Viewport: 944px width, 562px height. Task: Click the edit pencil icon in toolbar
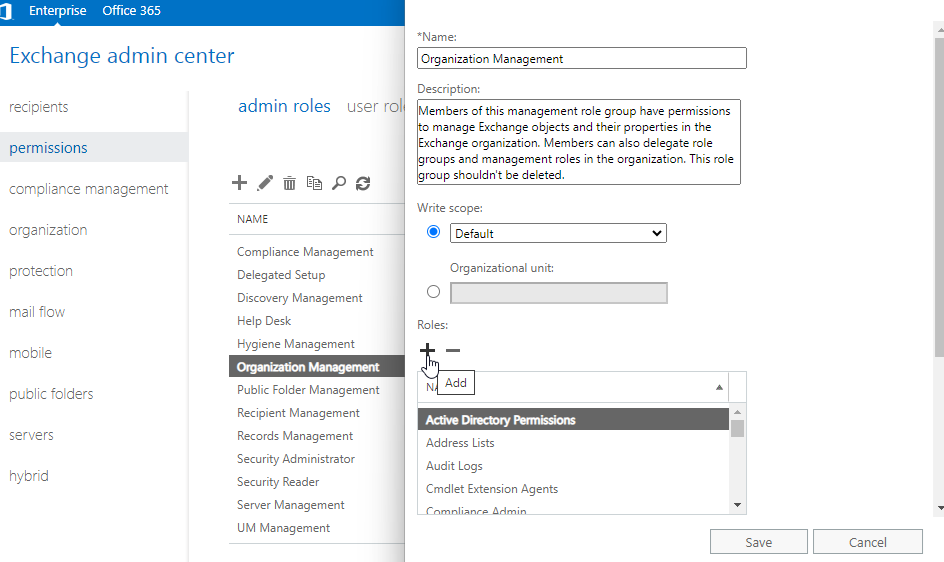265,183
